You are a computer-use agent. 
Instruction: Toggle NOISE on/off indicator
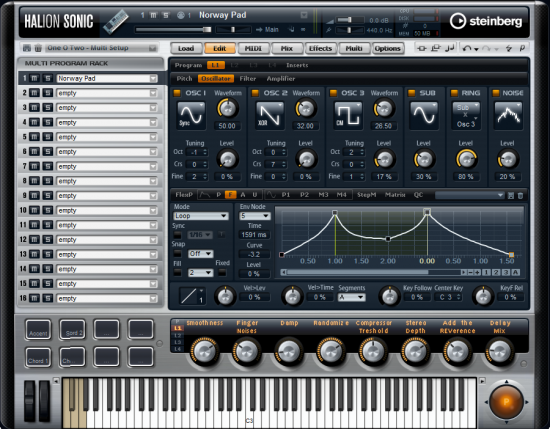click(x=496, y=93)
